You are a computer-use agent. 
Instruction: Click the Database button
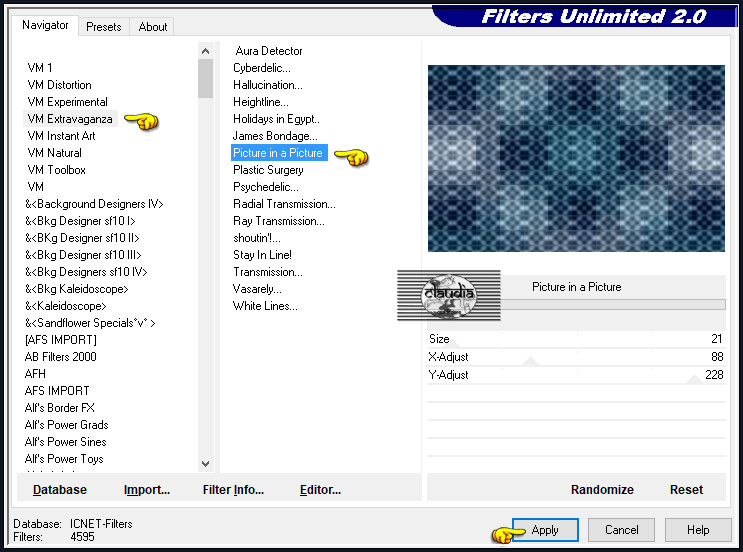coord(60,490)
